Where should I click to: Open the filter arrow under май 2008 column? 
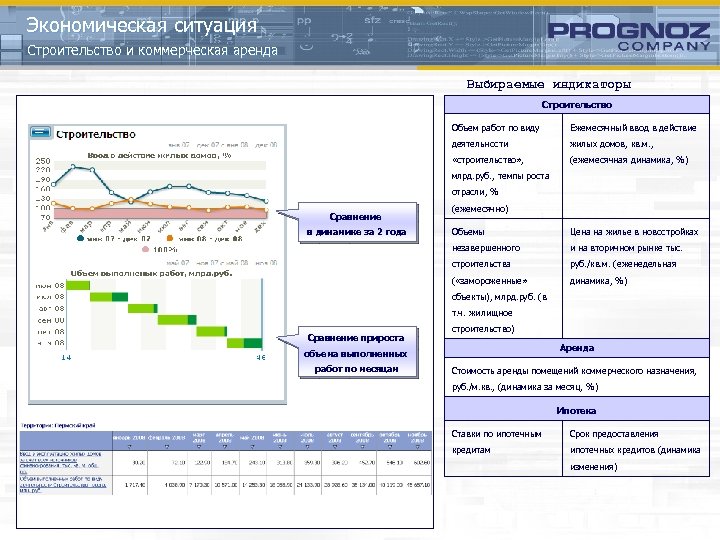(252, 446)
